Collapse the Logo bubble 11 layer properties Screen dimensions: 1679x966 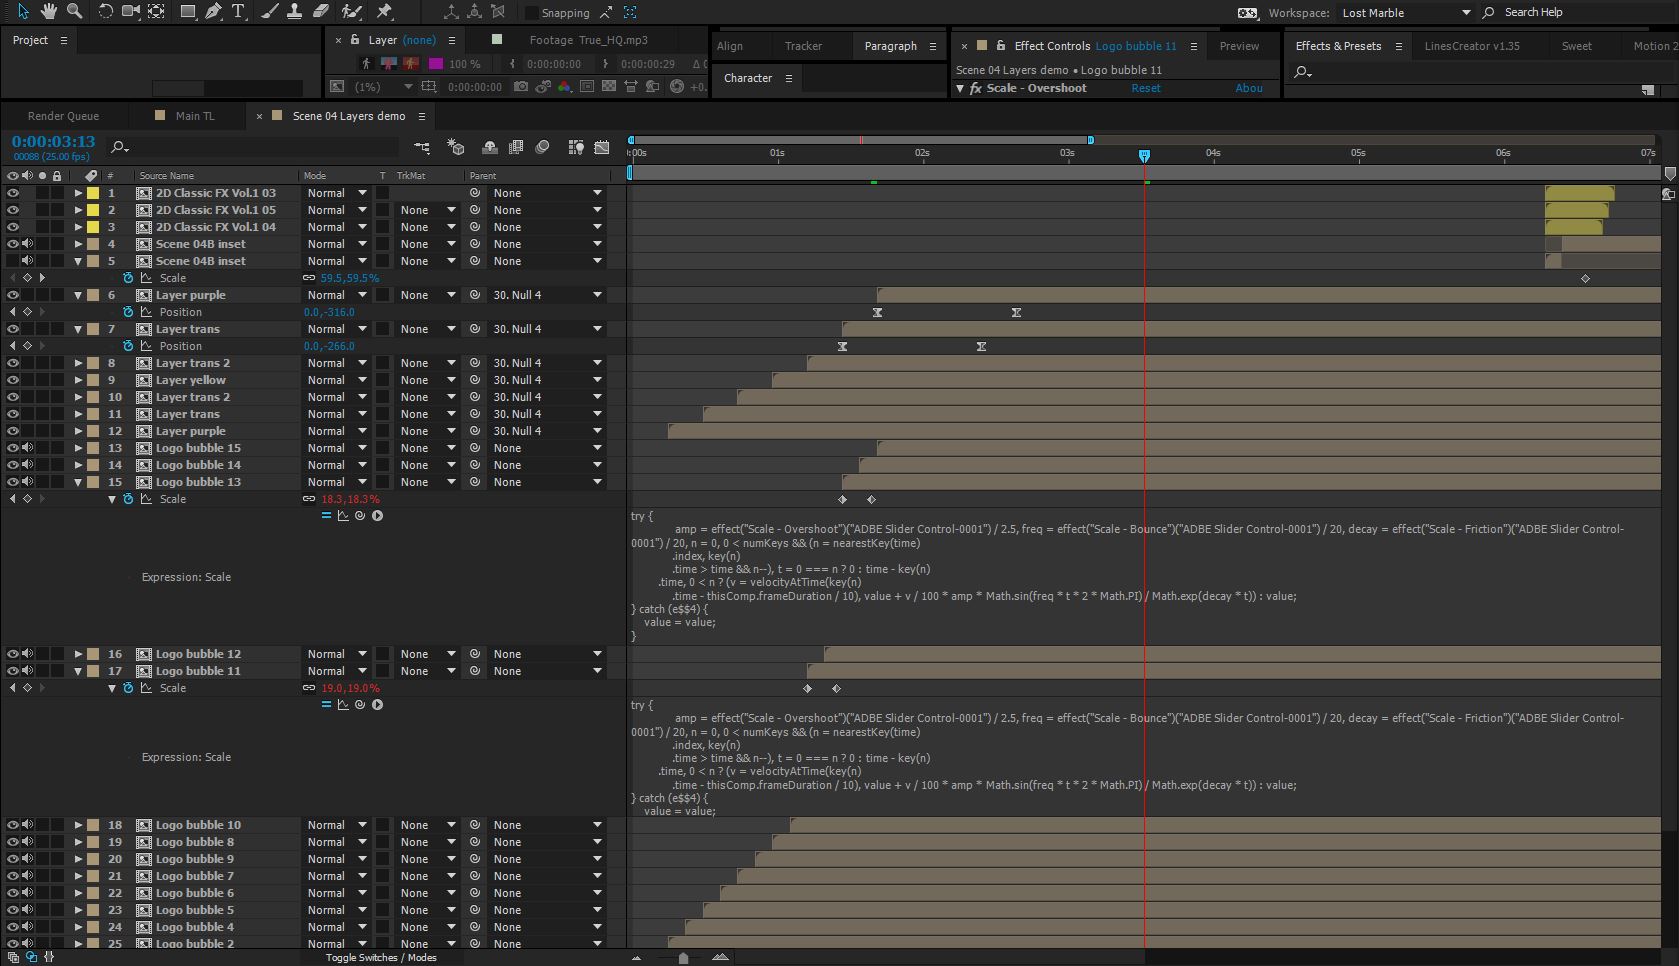coord(78,671)
